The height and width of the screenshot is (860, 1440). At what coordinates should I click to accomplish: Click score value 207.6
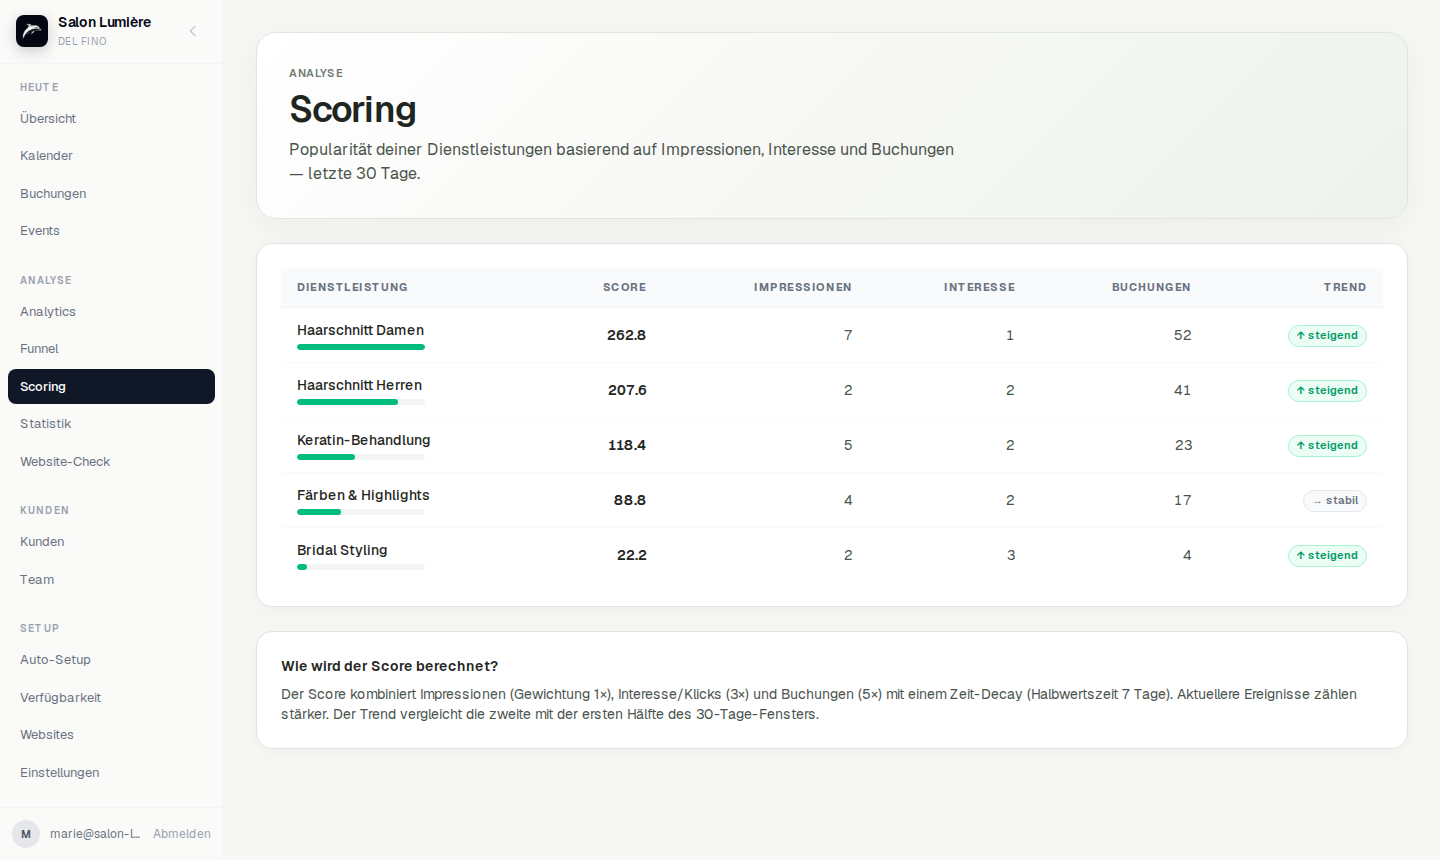(x=627, y=390)
